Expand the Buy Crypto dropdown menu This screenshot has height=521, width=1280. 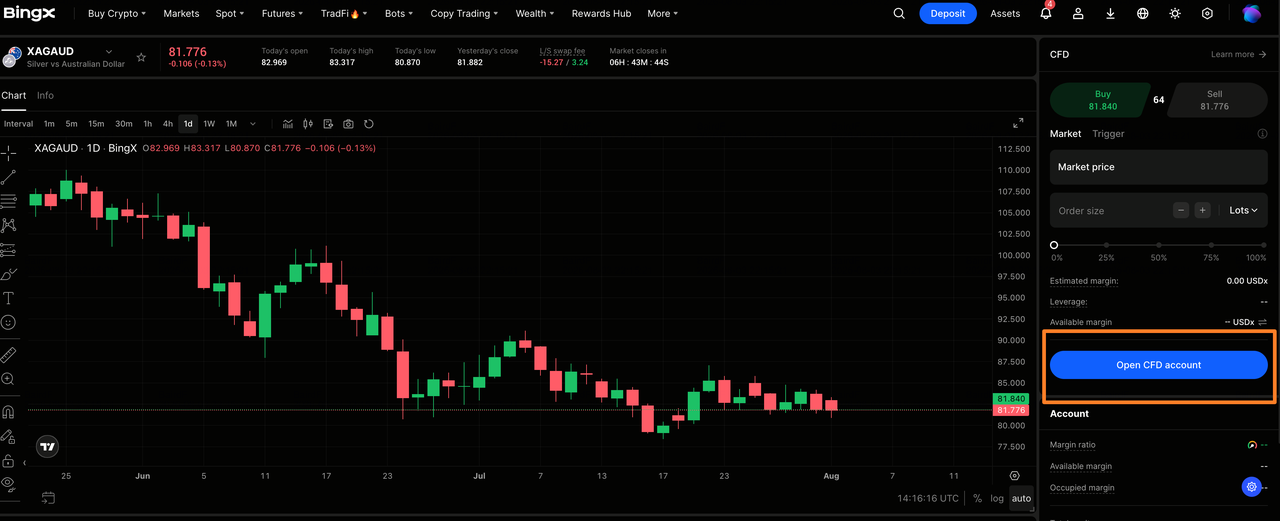point(117,14)
